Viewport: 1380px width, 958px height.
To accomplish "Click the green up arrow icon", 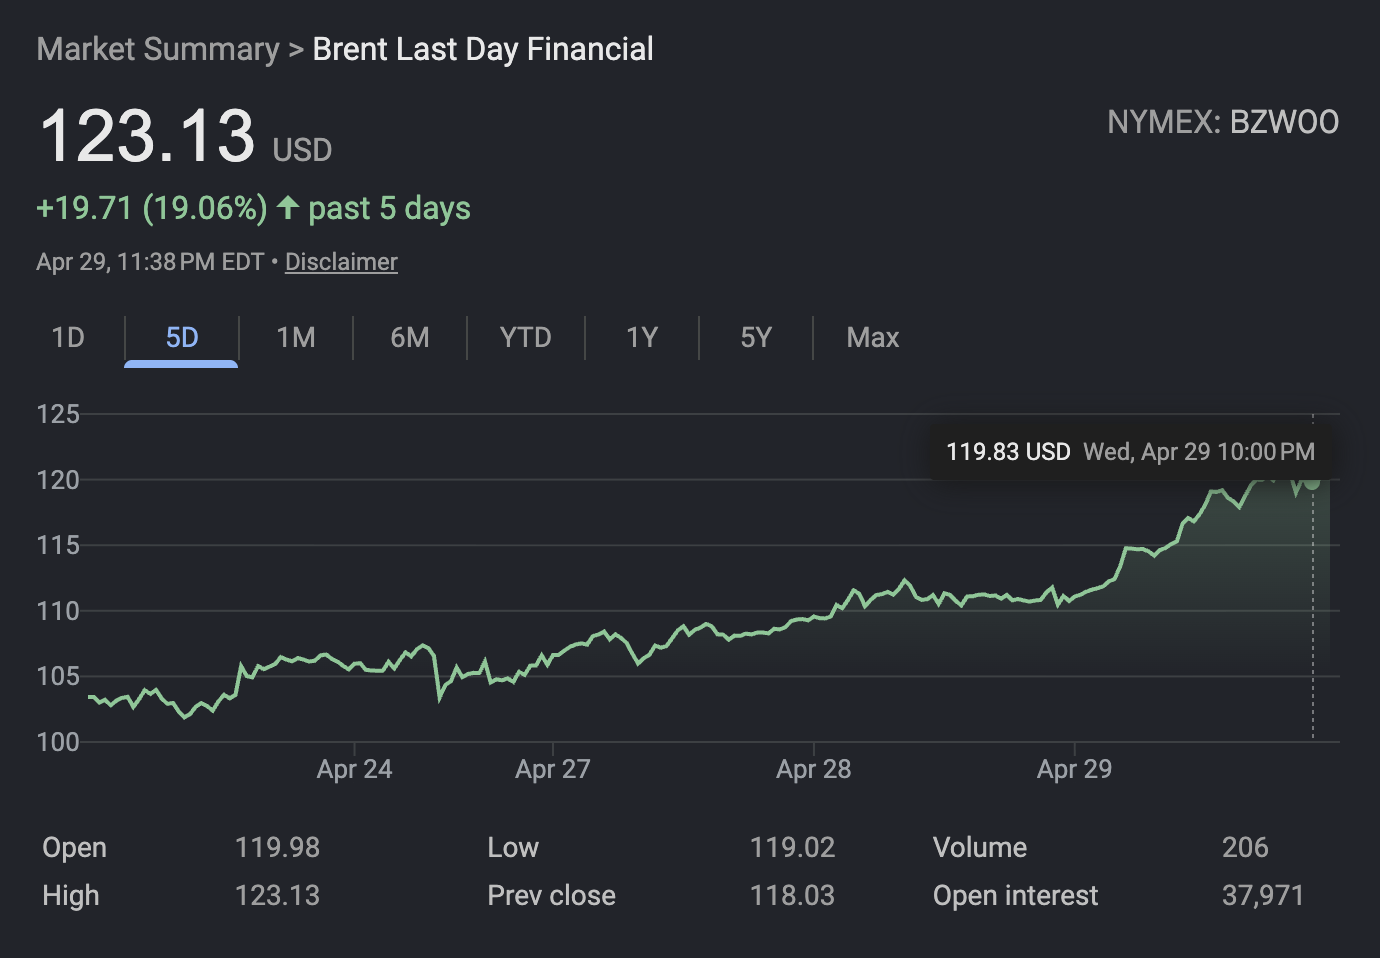I will pyautogui.click(x=288, y=208).
